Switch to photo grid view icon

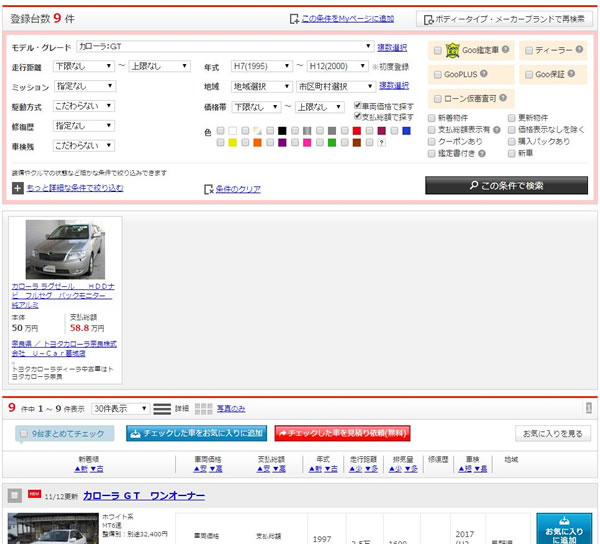coord(204,409)
